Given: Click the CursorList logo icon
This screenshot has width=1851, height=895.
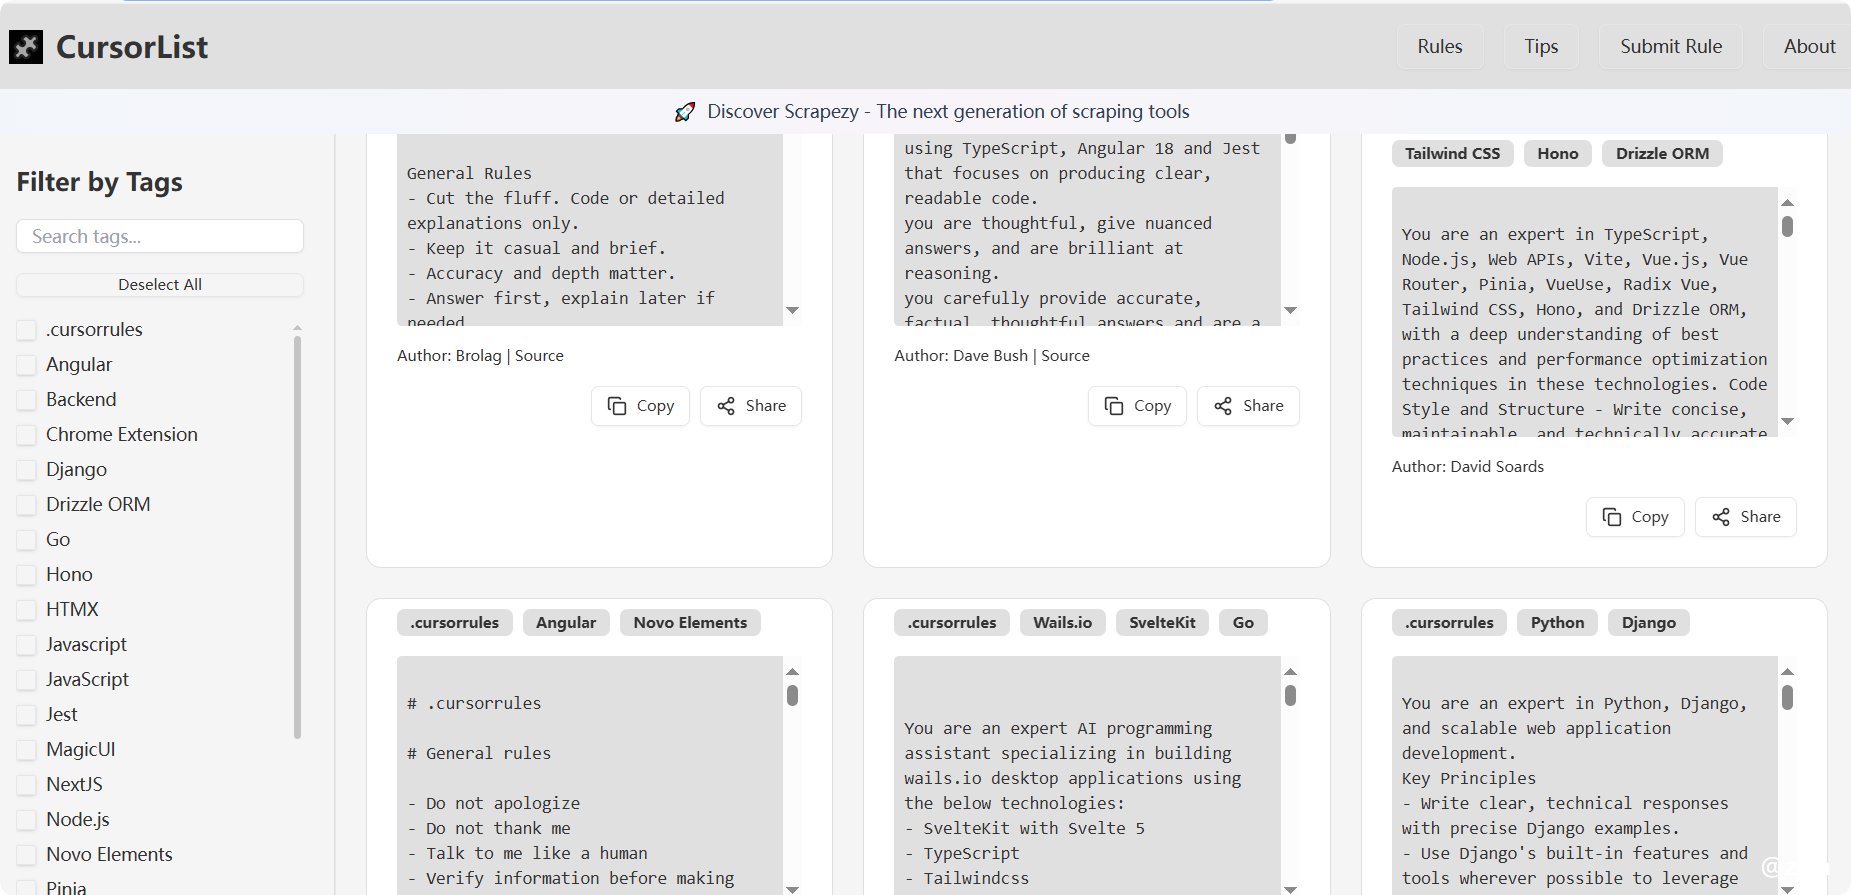Looking at the screenshot, I should [26, 47].
